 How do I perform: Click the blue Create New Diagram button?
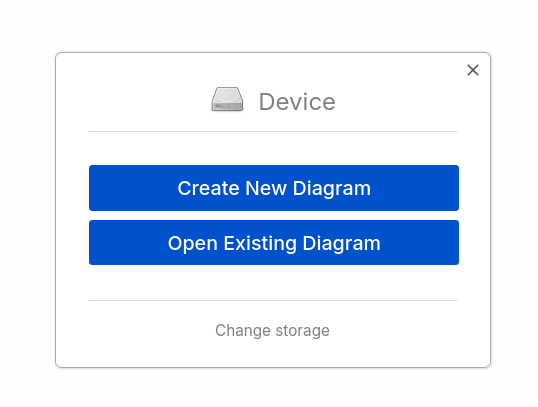pos(274,188)
